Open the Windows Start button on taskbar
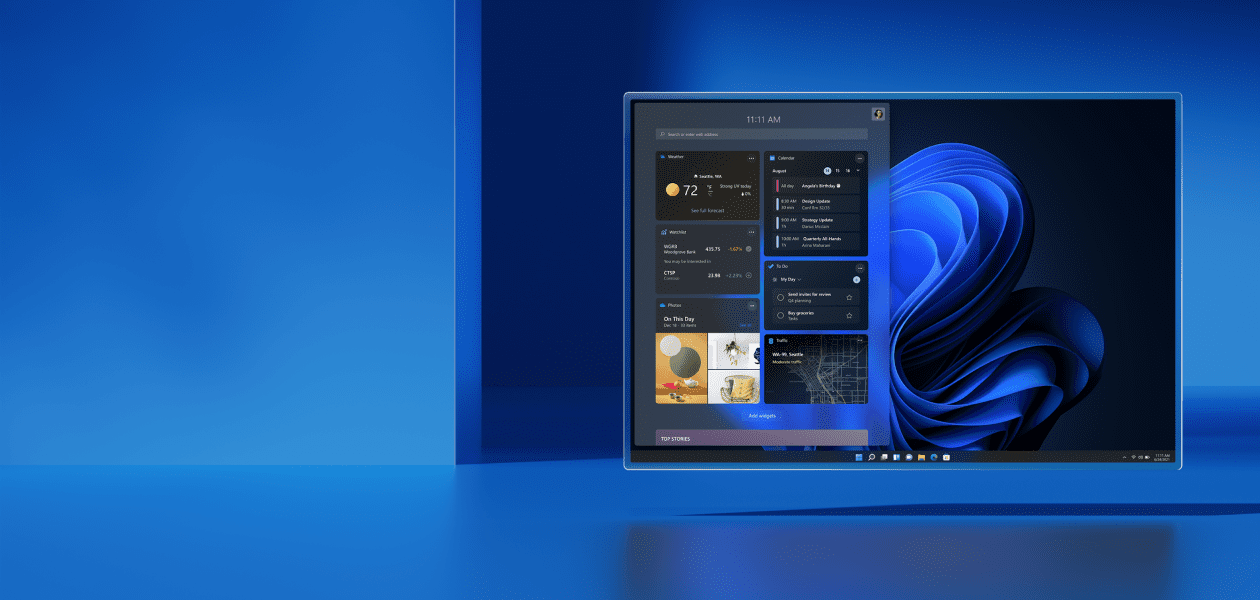The image size is (1260, 600). [x=859, y=457]
